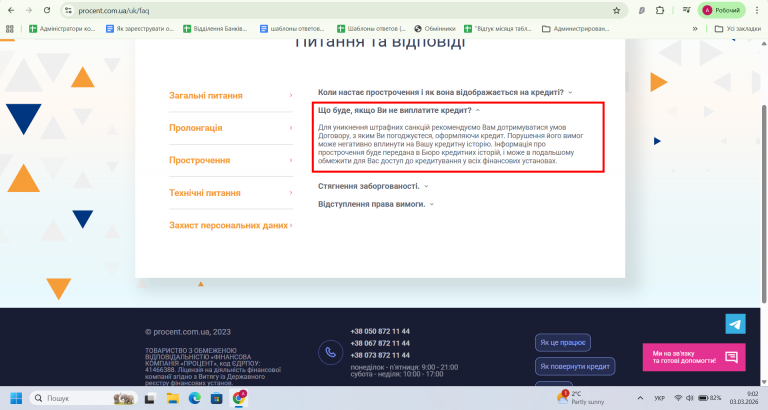
Task: Open the "Відгук місяця табл... bookmark
Action: point(498,29)
